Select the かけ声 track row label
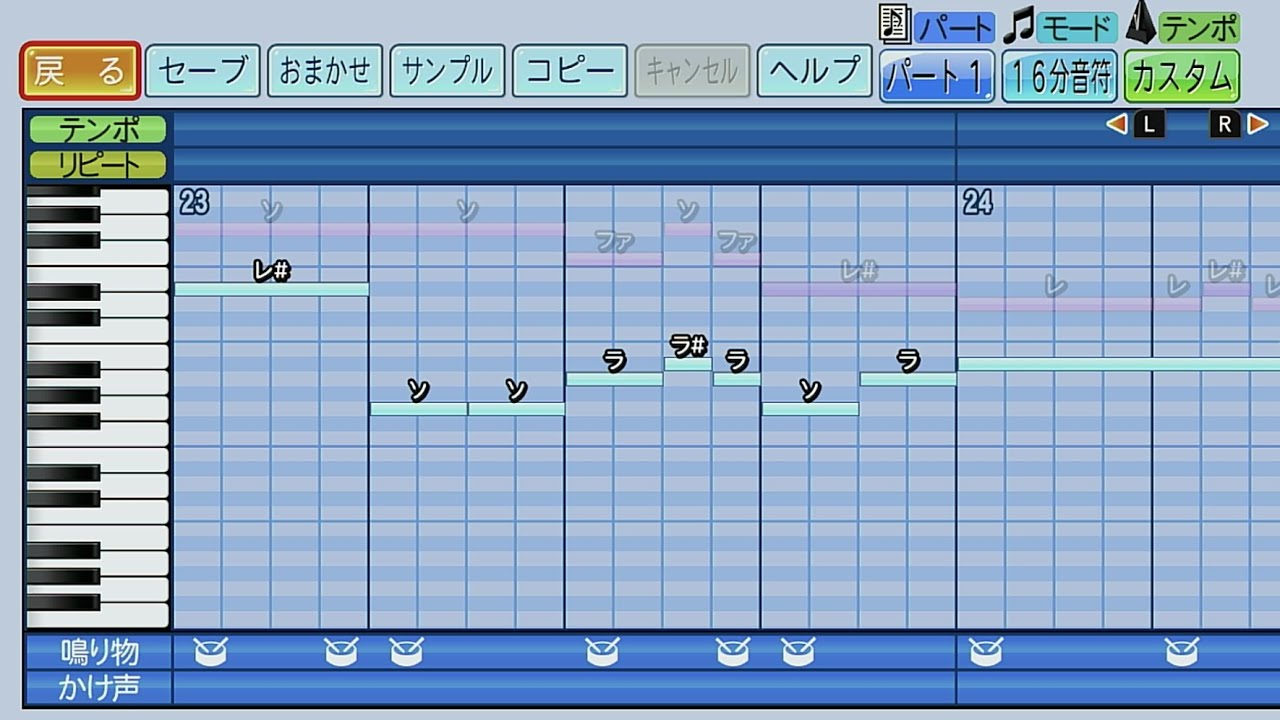The height and width of the screenshot is (720, 1280). click(99, 688)
